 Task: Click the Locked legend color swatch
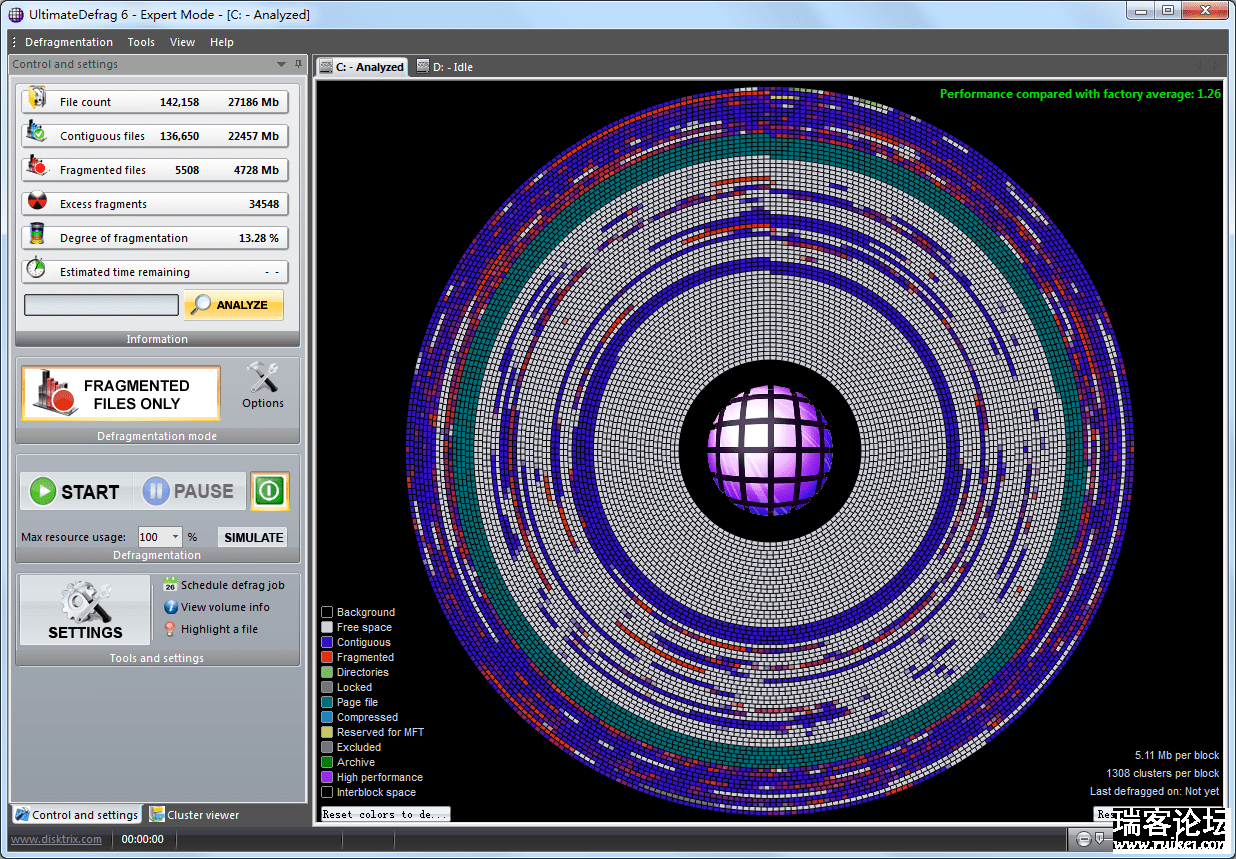(327, 687)
